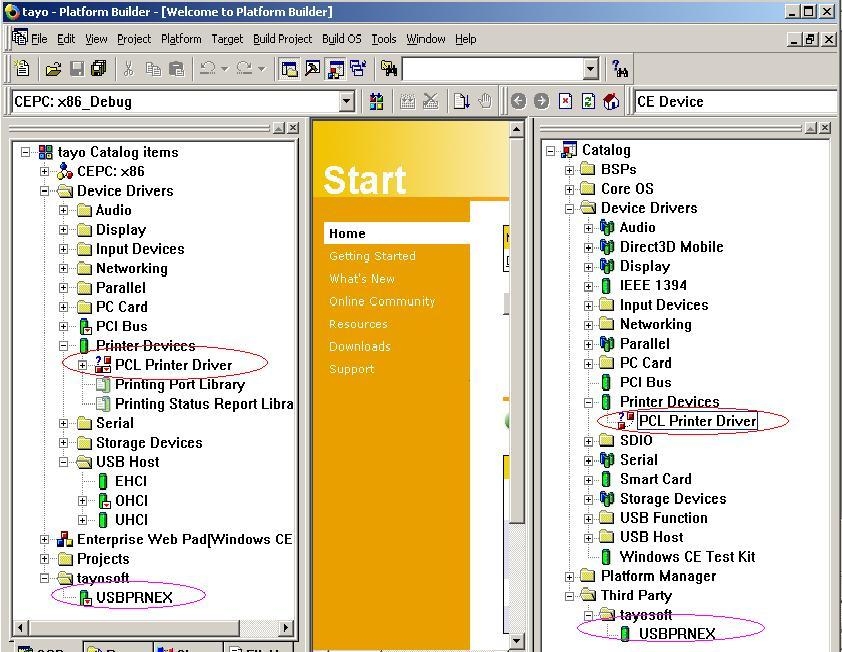Select OHCI item under USB Host
The image size is (842, 652).
pos(131,500)
